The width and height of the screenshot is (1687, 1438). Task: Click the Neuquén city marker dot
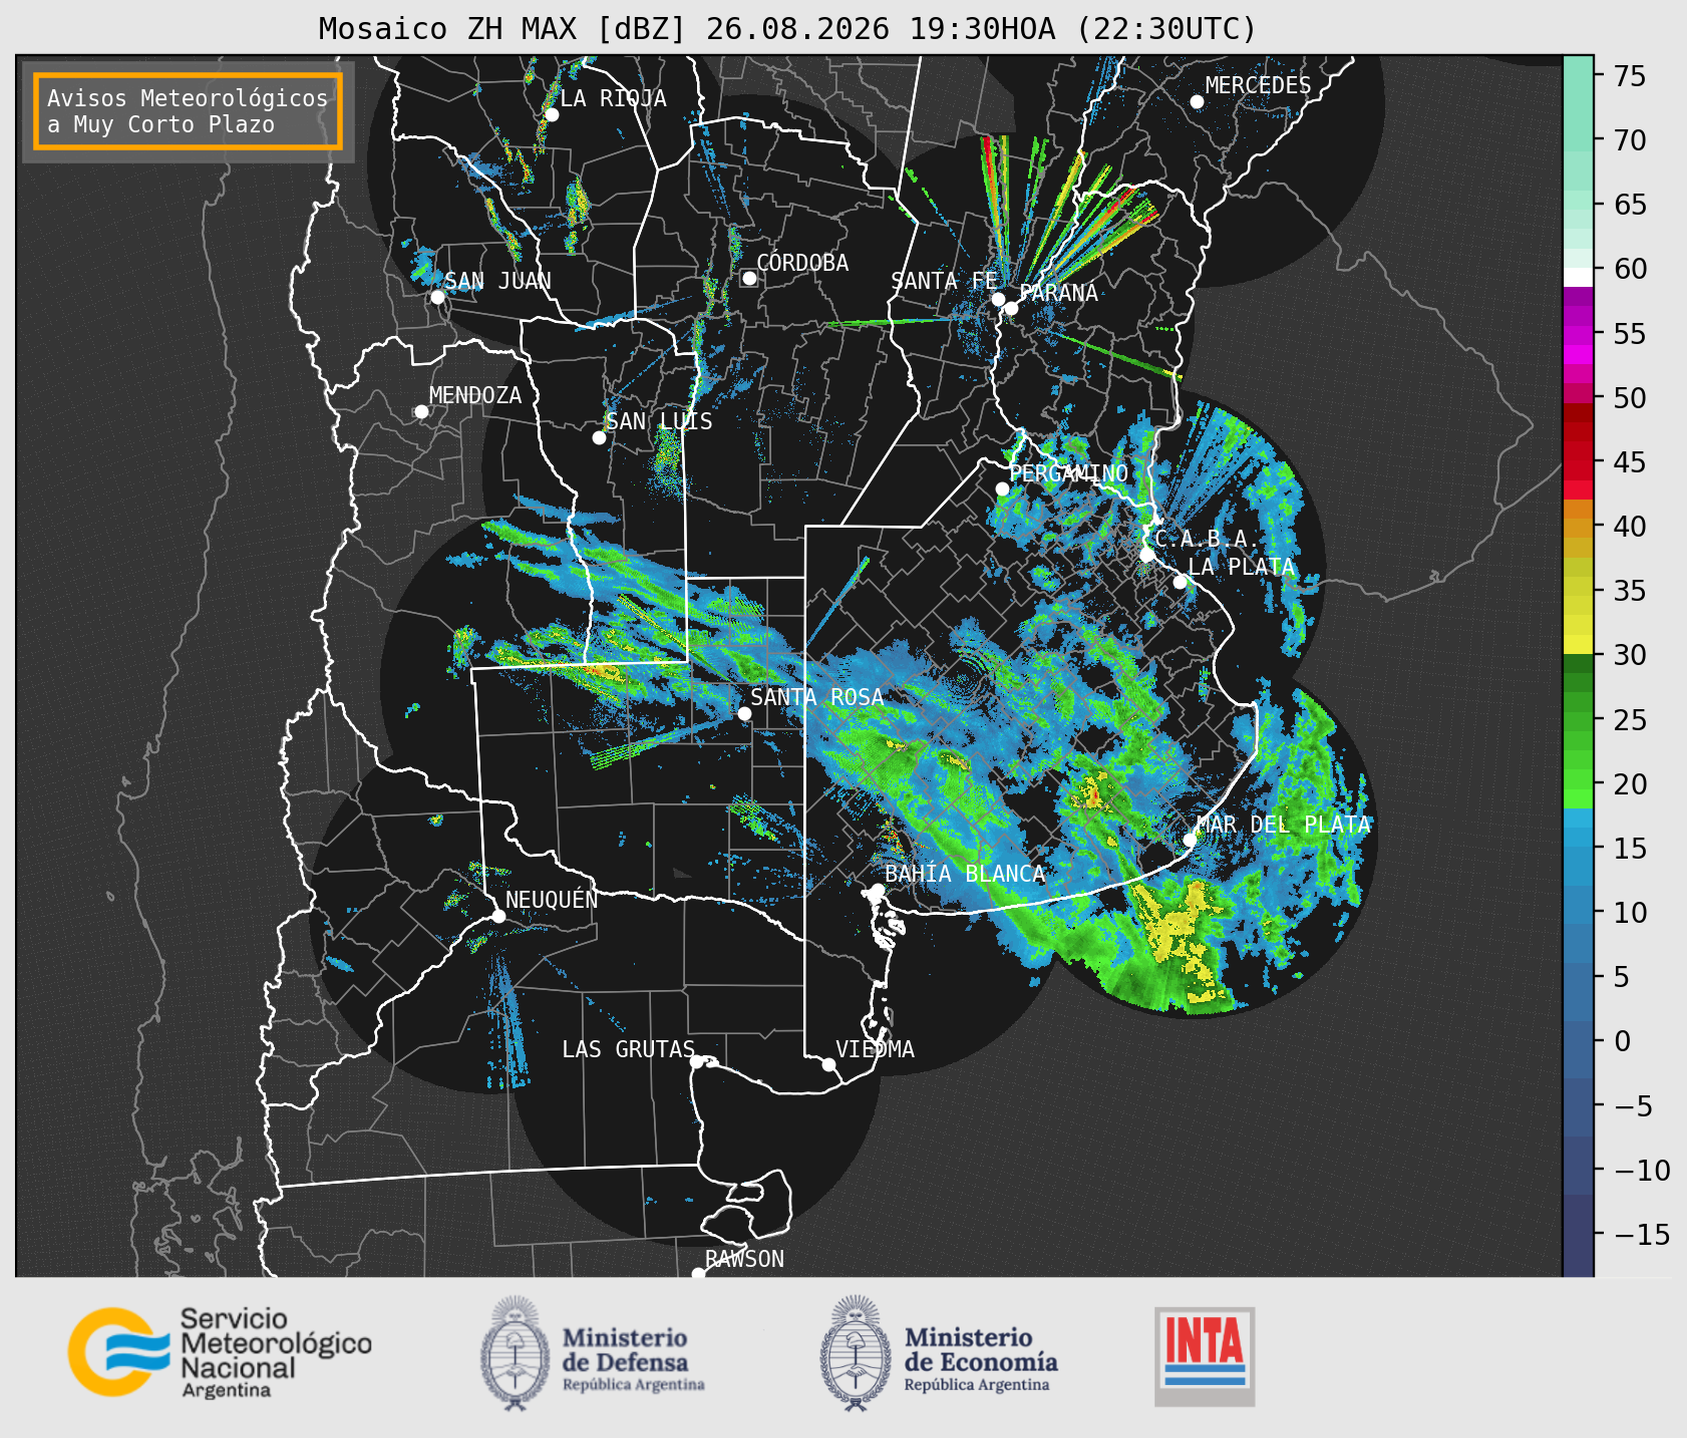pos(498,916)
